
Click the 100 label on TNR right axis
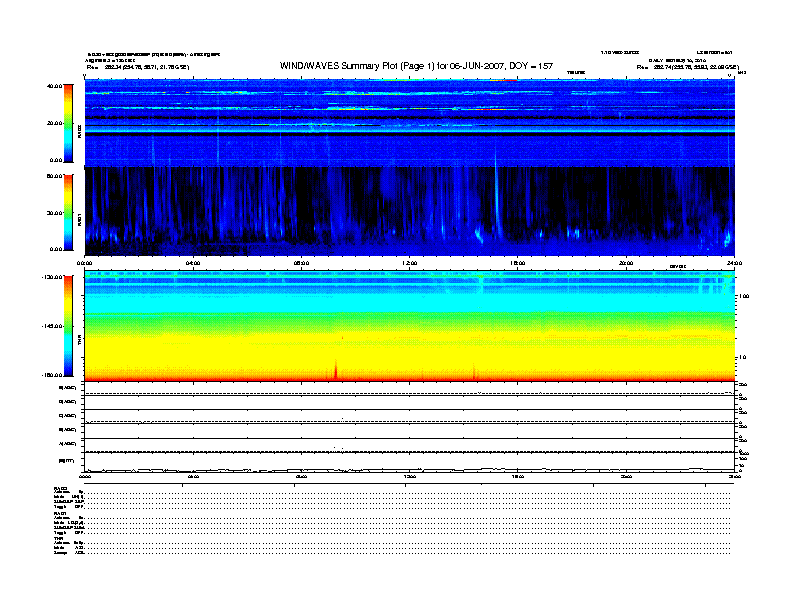coord(744,296)
